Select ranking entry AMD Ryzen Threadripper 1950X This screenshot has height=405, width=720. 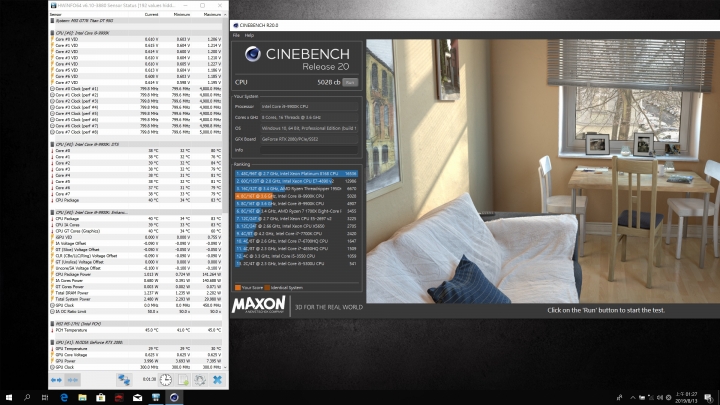pos(296,189)
